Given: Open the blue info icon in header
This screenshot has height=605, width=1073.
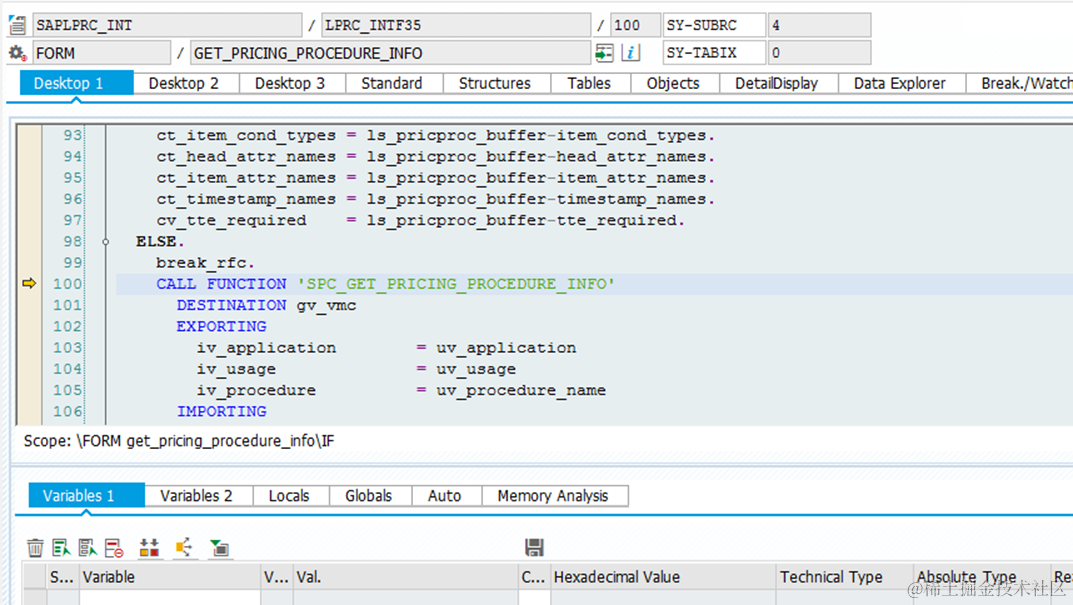Looking at the screenshot, I should [630, 53].
